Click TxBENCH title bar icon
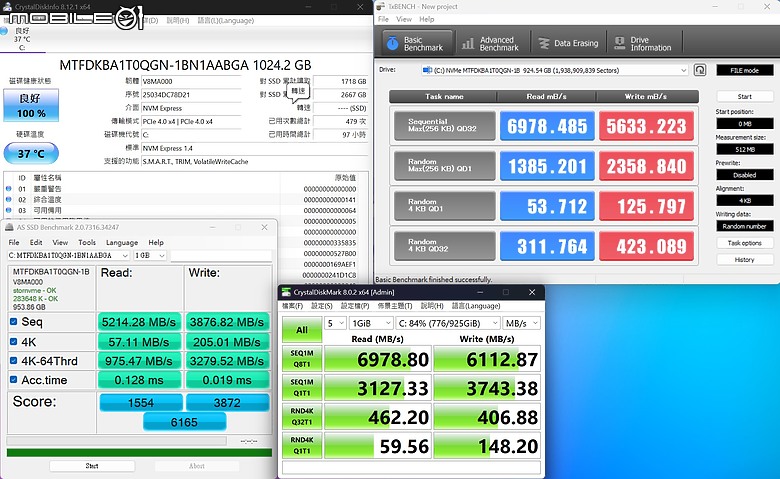 tap(381, 6)
